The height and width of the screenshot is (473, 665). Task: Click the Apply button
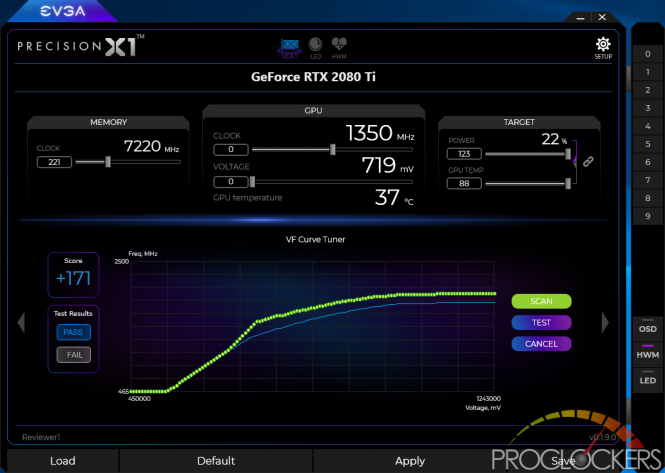point(410,461)
